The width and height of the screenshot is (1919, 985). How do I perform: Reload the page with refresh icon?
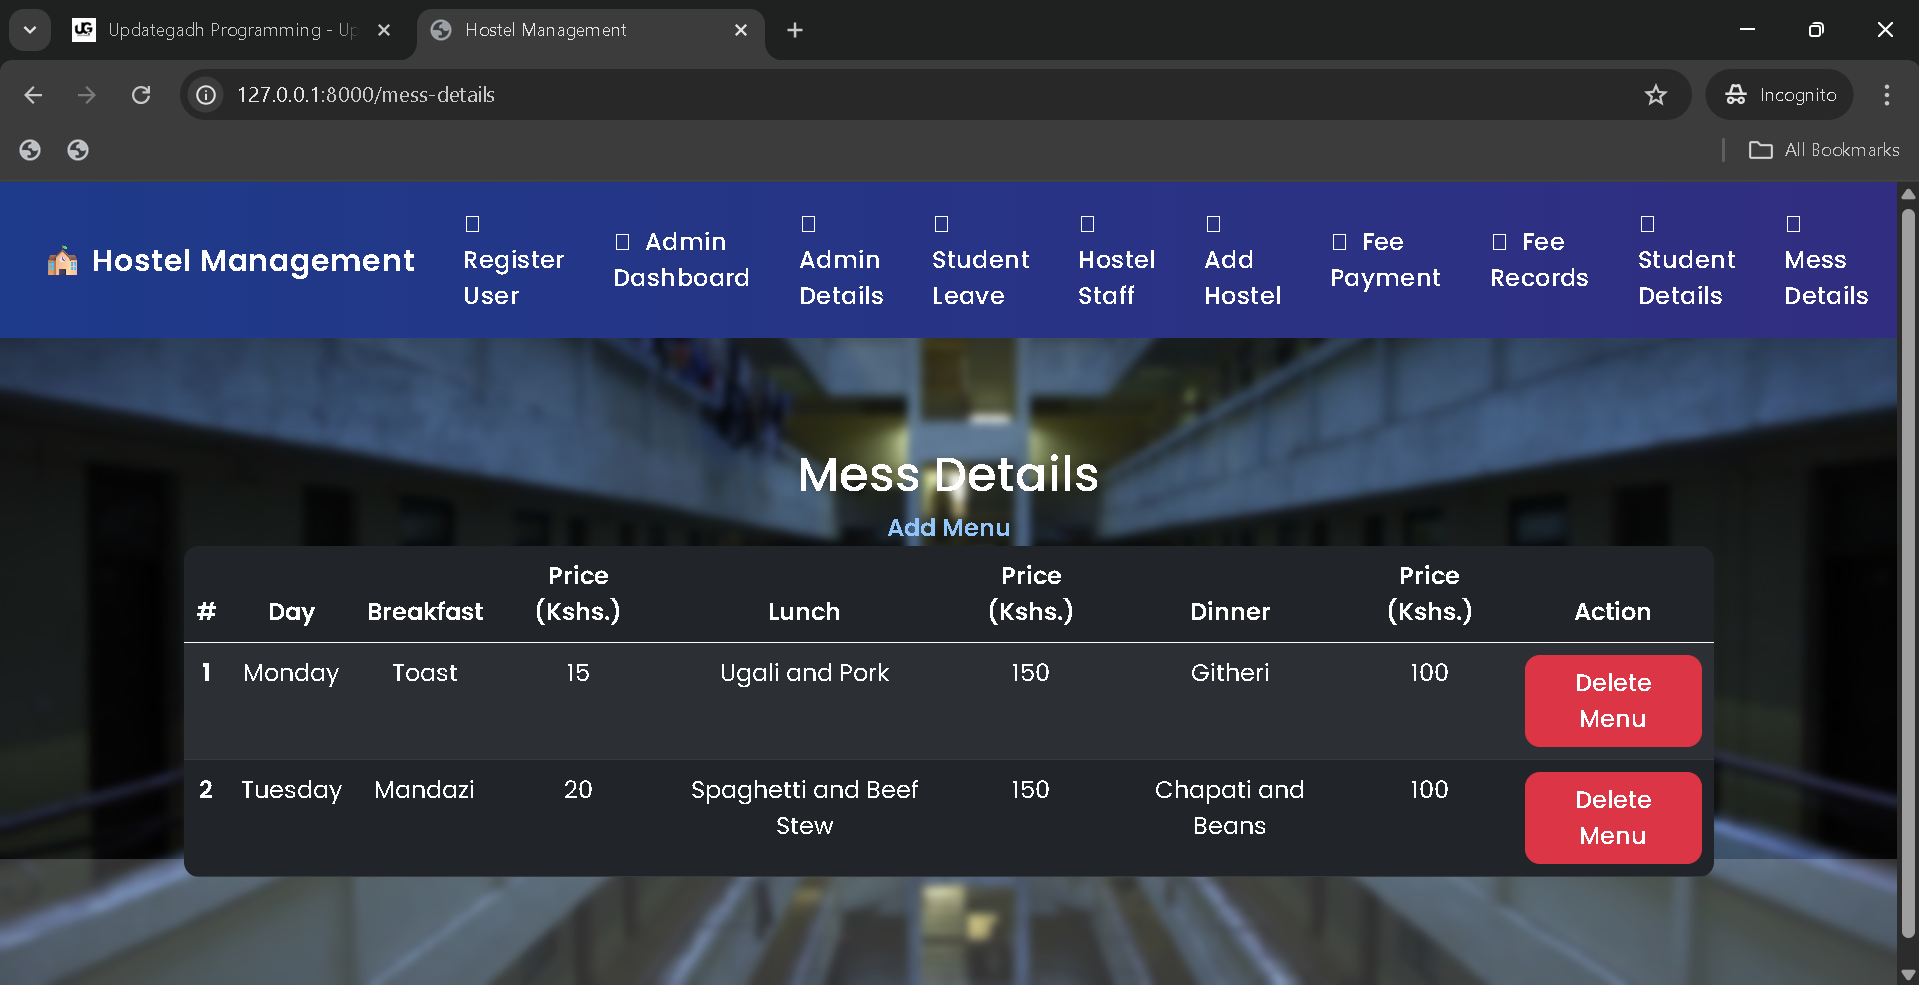pos(141,95)
